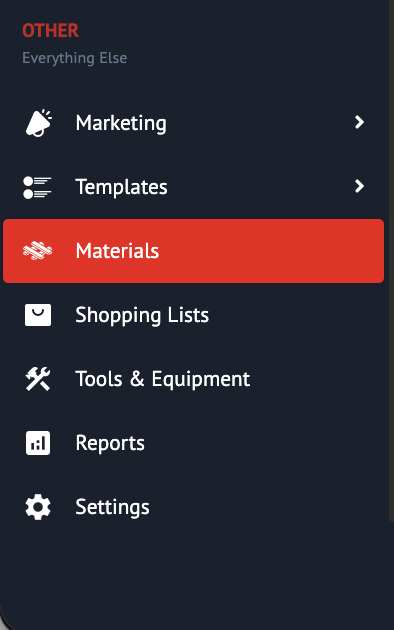The width and height of the screenshot is (394, 630).
Task: Click the Reports bar chart icon
Action: pos(38,443)
